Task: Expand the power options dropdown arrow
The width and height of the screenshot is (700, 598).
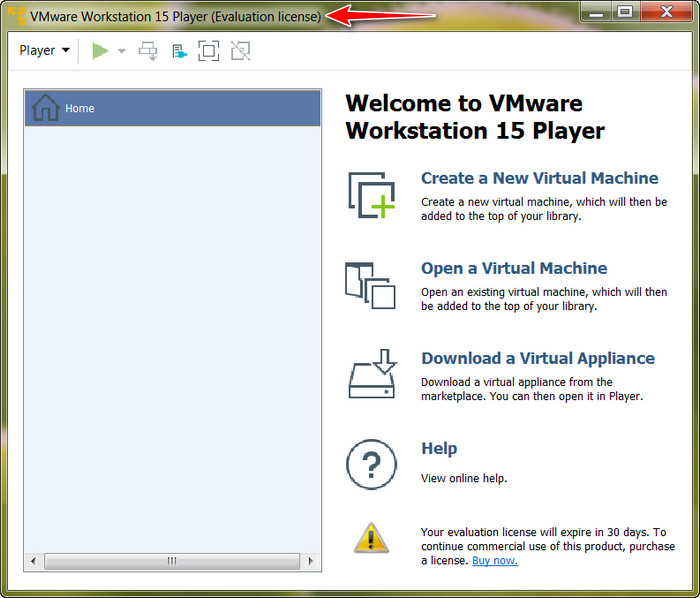Action: 121,51
